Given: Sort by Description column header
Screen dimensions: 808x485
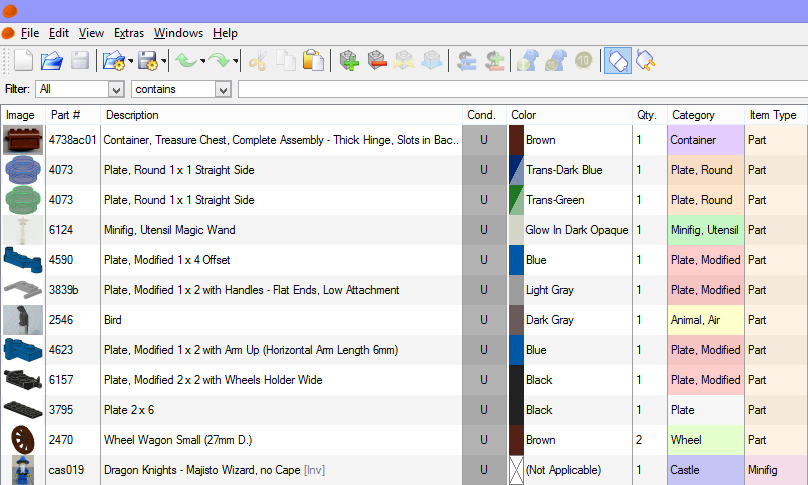Looking at the screenshot, I should click(281, 115).
